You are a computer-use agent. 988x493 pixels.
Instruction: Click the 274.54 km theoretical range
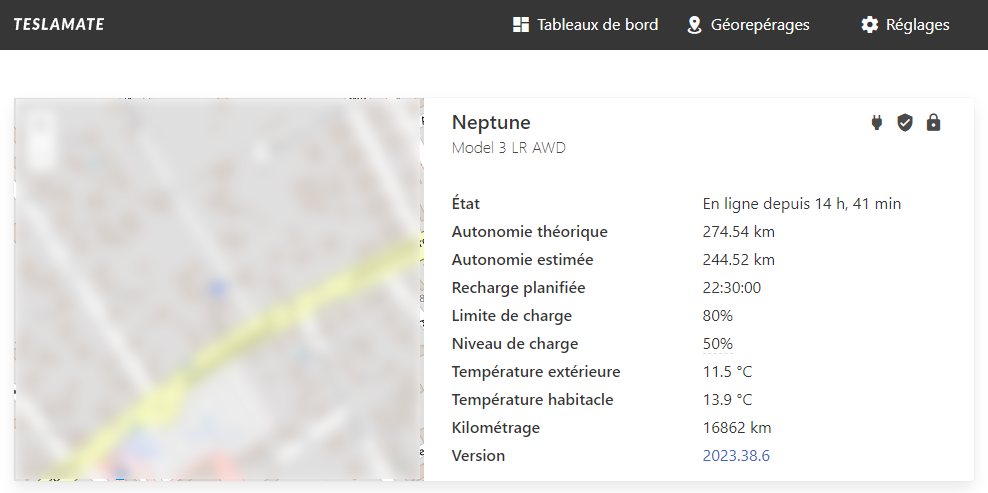click(x=738, y=232)
